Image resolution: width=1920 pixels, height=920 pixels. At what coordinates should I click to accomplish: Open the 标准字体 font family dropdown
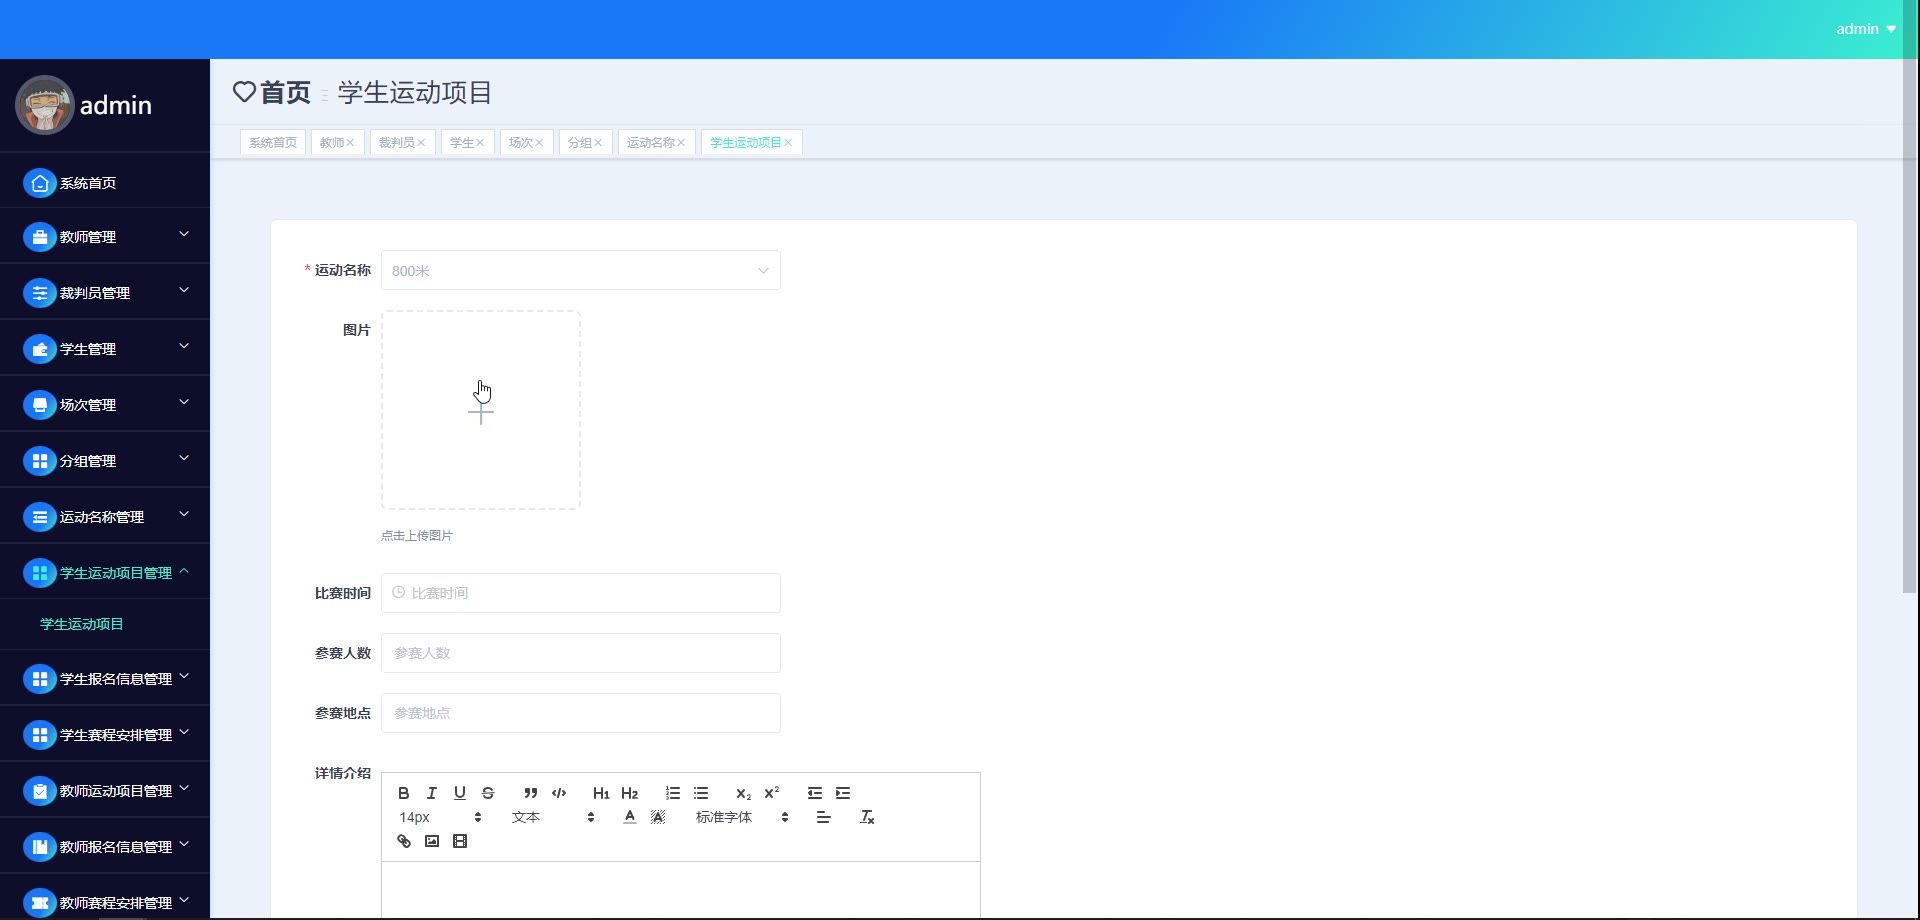[x=742, y=817]
